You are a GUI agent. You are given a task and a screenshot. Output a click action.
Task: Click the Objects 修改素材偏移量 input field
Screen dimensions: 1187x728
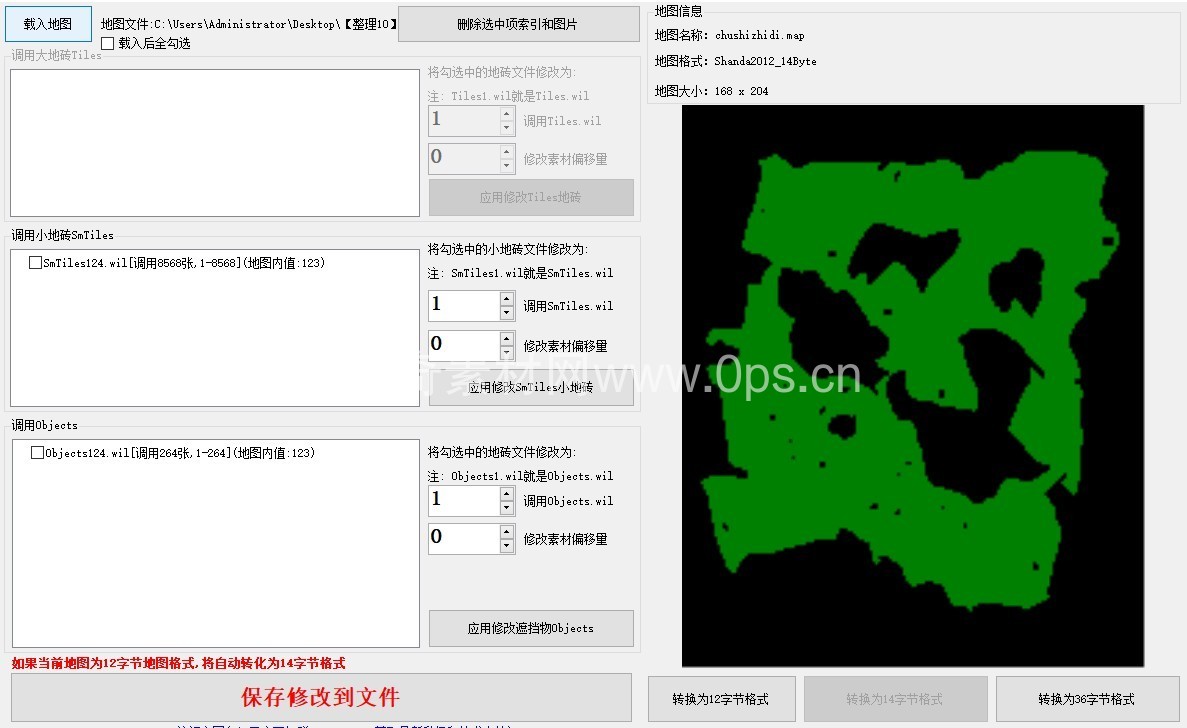point(463,538)
